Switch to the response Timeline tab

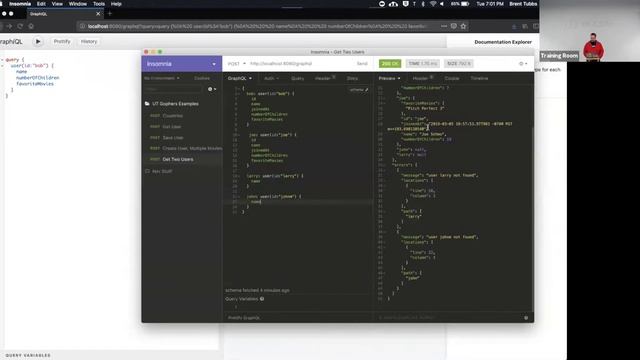click(x=479, y=78)
